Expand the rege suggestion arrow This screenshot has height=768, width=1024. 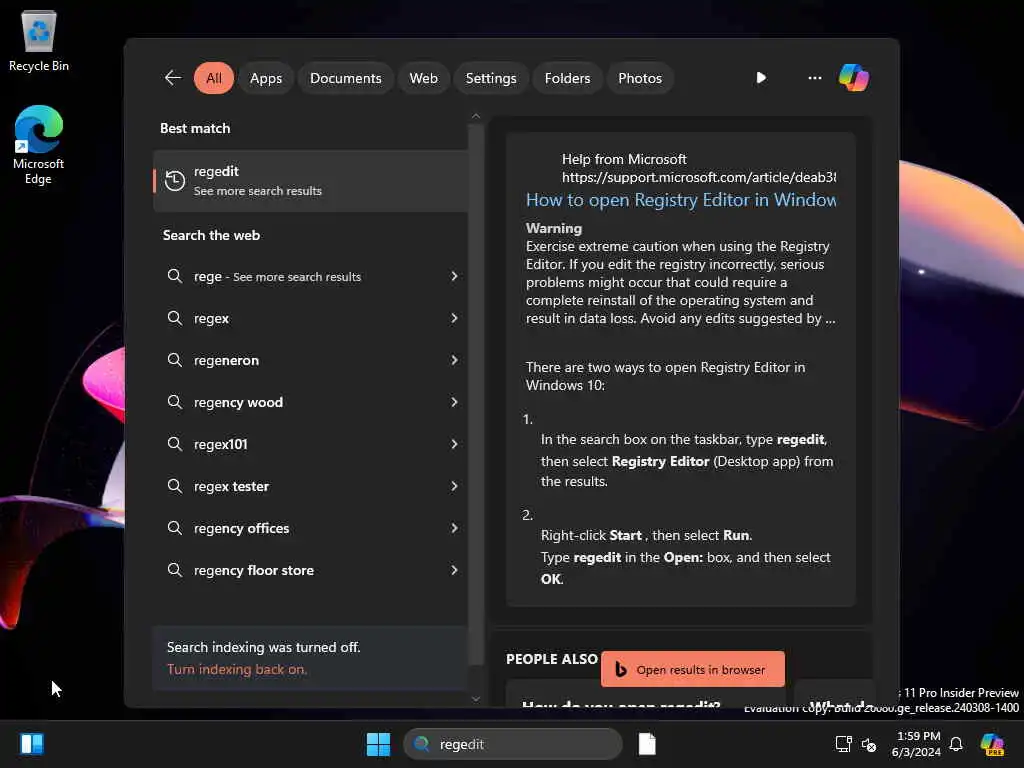click(454, 276)
